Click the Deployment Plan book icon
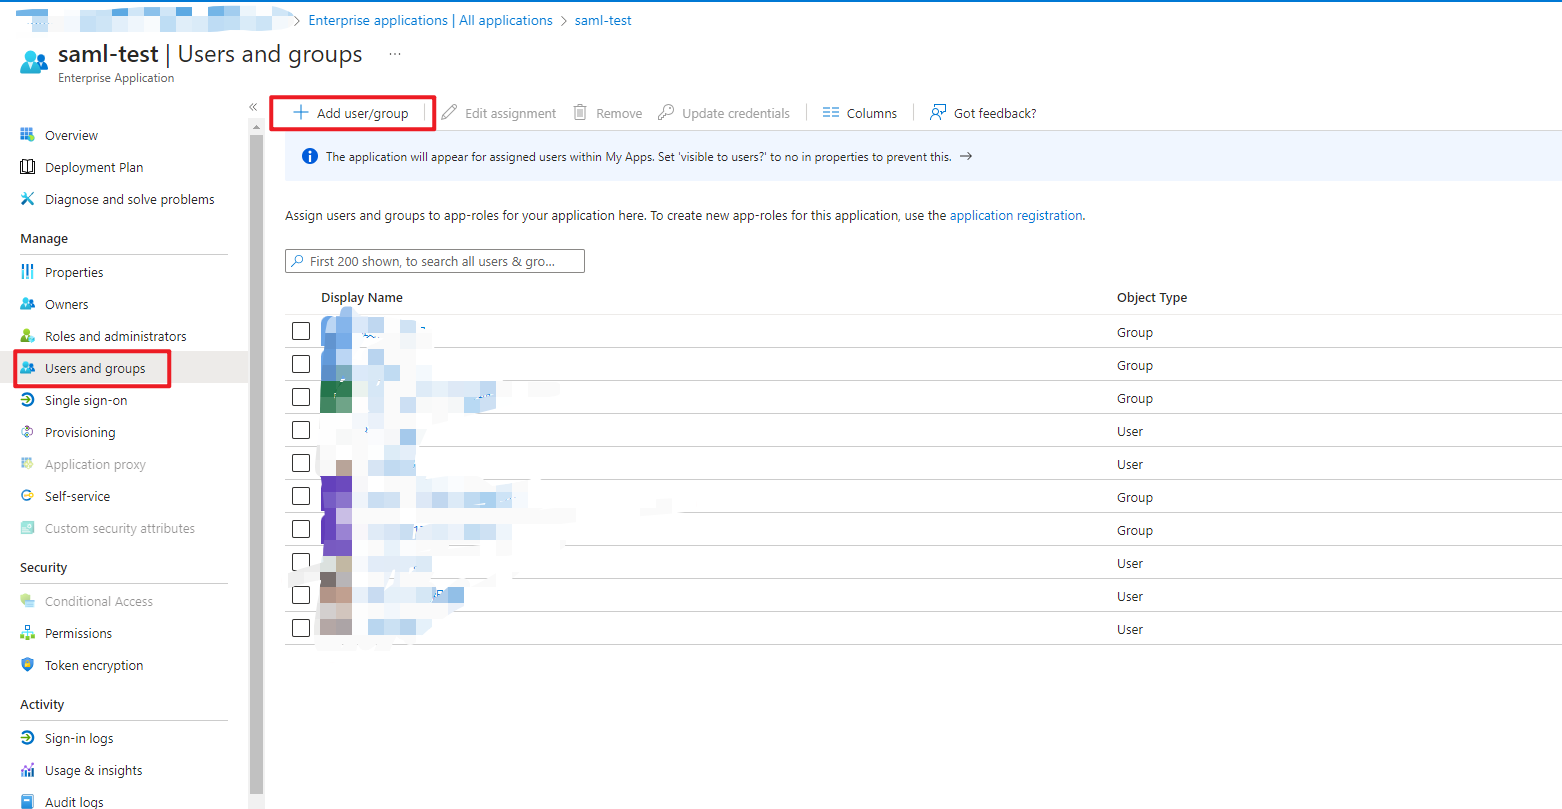Image resolution: width=1562 pixels, height=809 pixels. tap(27, 167)
